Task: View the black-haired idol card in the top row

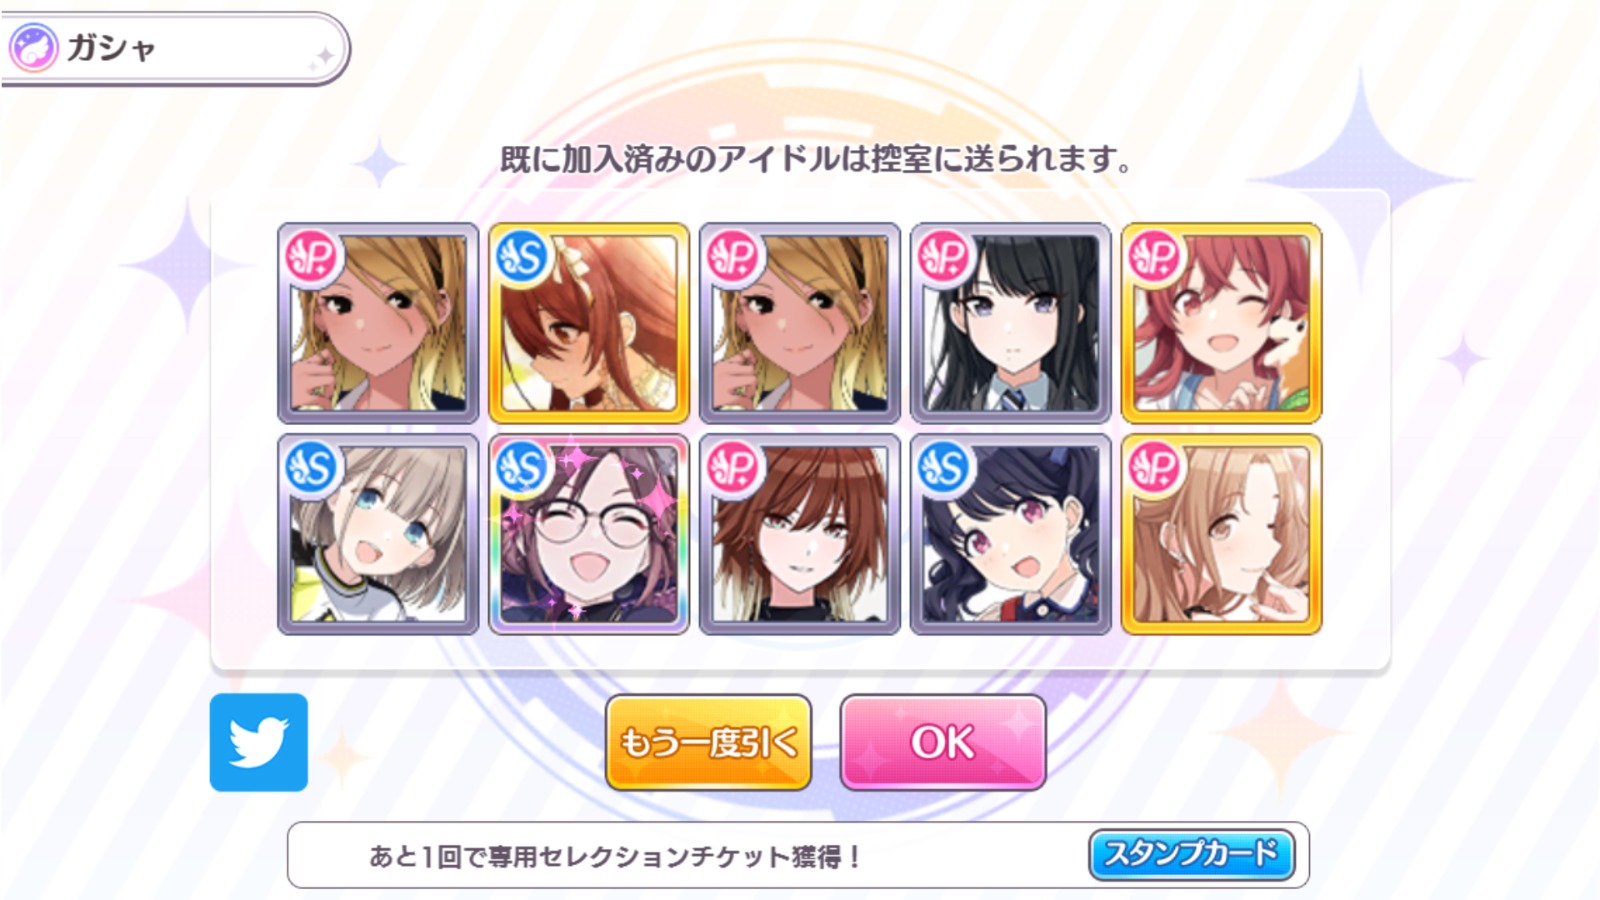Action: coord(1010,323)
